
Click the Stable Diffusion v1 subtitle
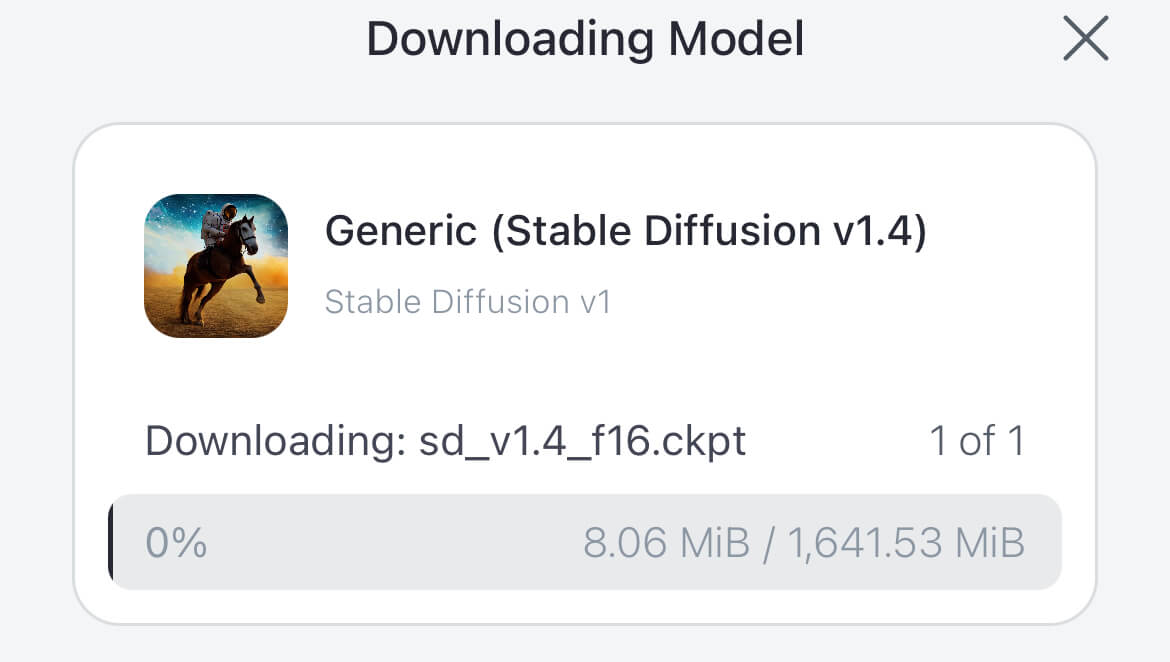click(x=468, y=302)
